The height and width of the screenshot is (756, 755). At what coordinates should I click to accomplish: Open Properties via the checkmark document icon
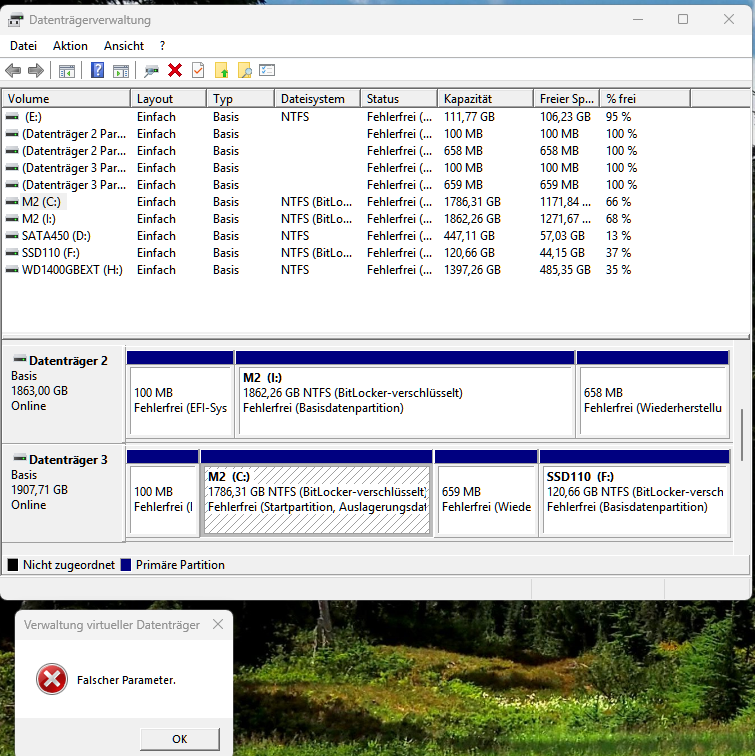(198, 70)
